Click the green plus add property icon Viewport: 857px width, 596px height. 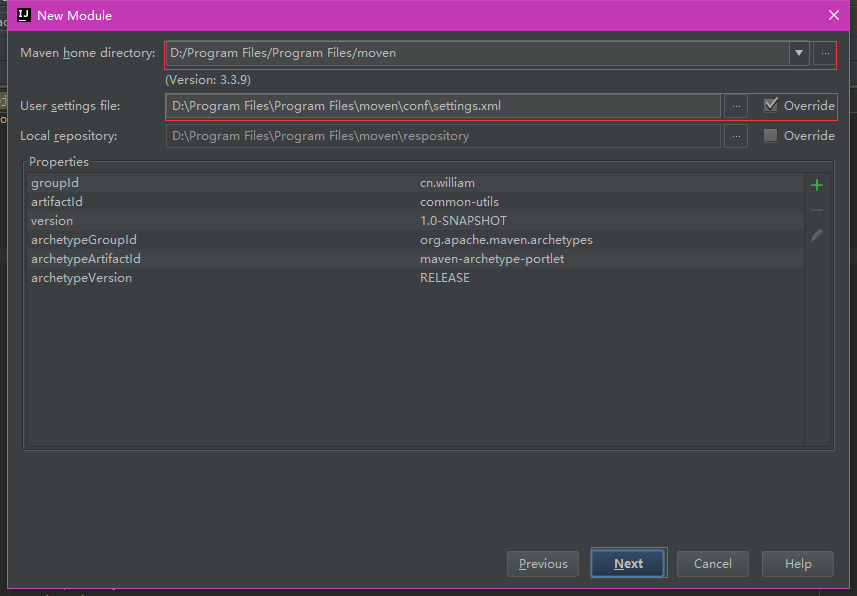click(817, 185)
